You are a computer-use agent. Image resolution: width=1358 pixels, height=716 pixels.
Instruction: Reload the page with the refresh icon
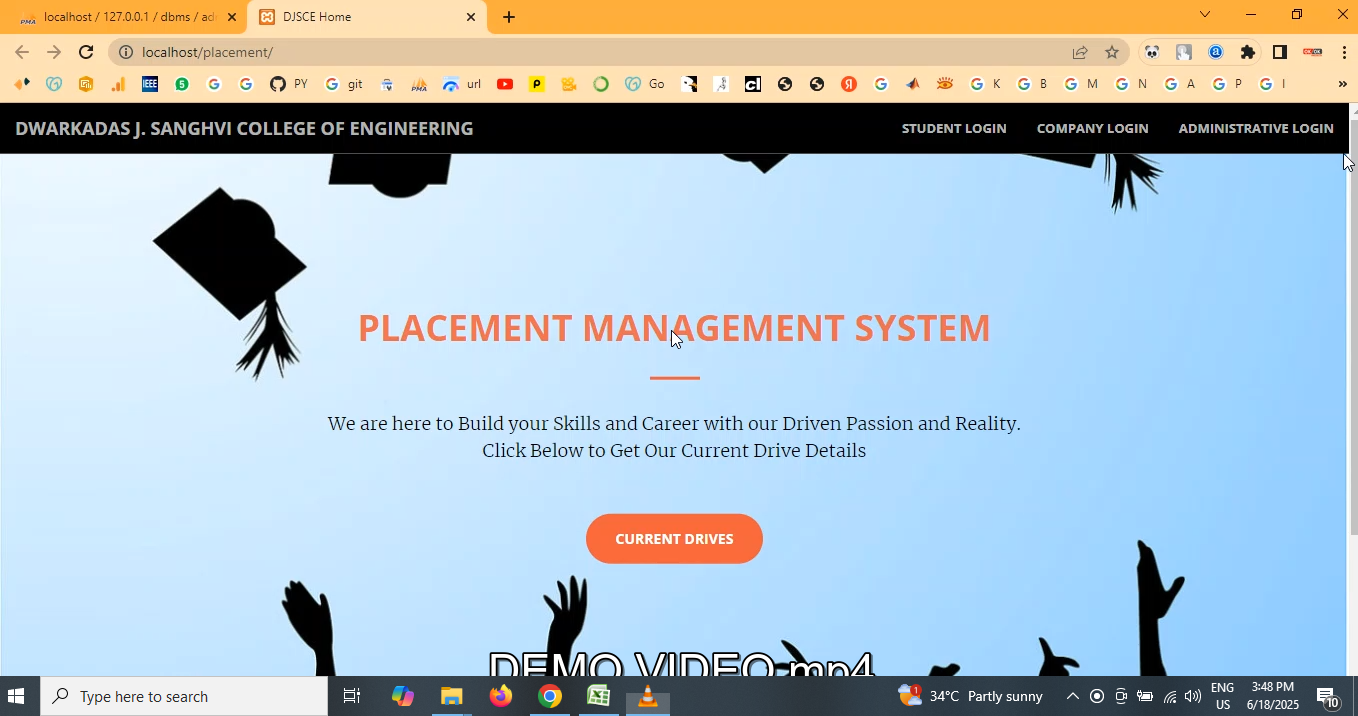tap(86, 52)
